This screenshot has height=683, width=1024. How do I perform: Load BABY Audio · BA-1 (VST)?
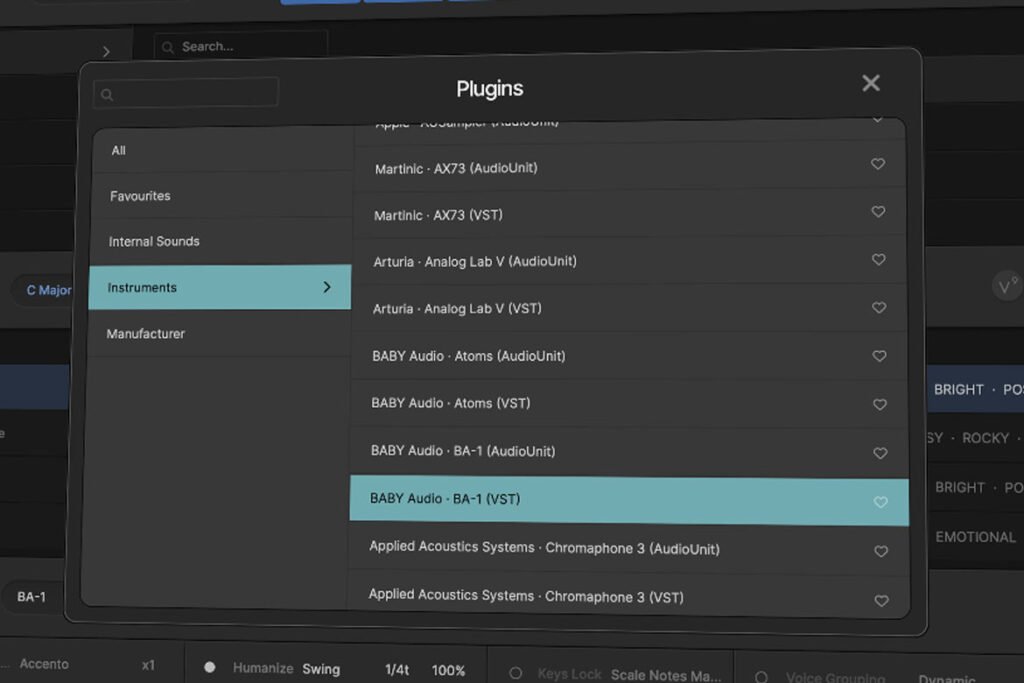(629, 501)
